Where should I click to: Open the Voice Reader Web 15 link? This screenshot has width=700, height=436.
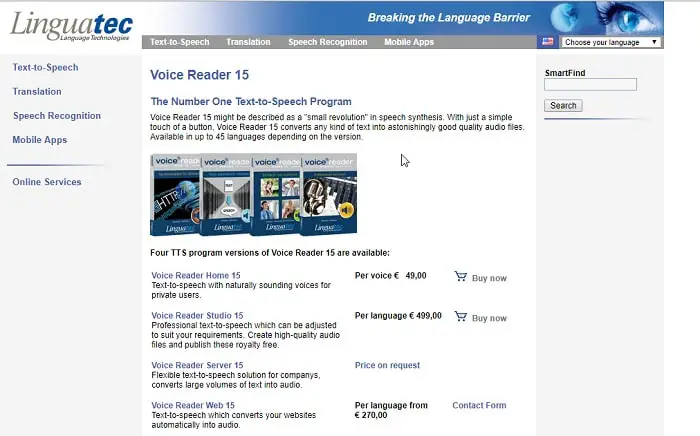click(x=193, y=405)
